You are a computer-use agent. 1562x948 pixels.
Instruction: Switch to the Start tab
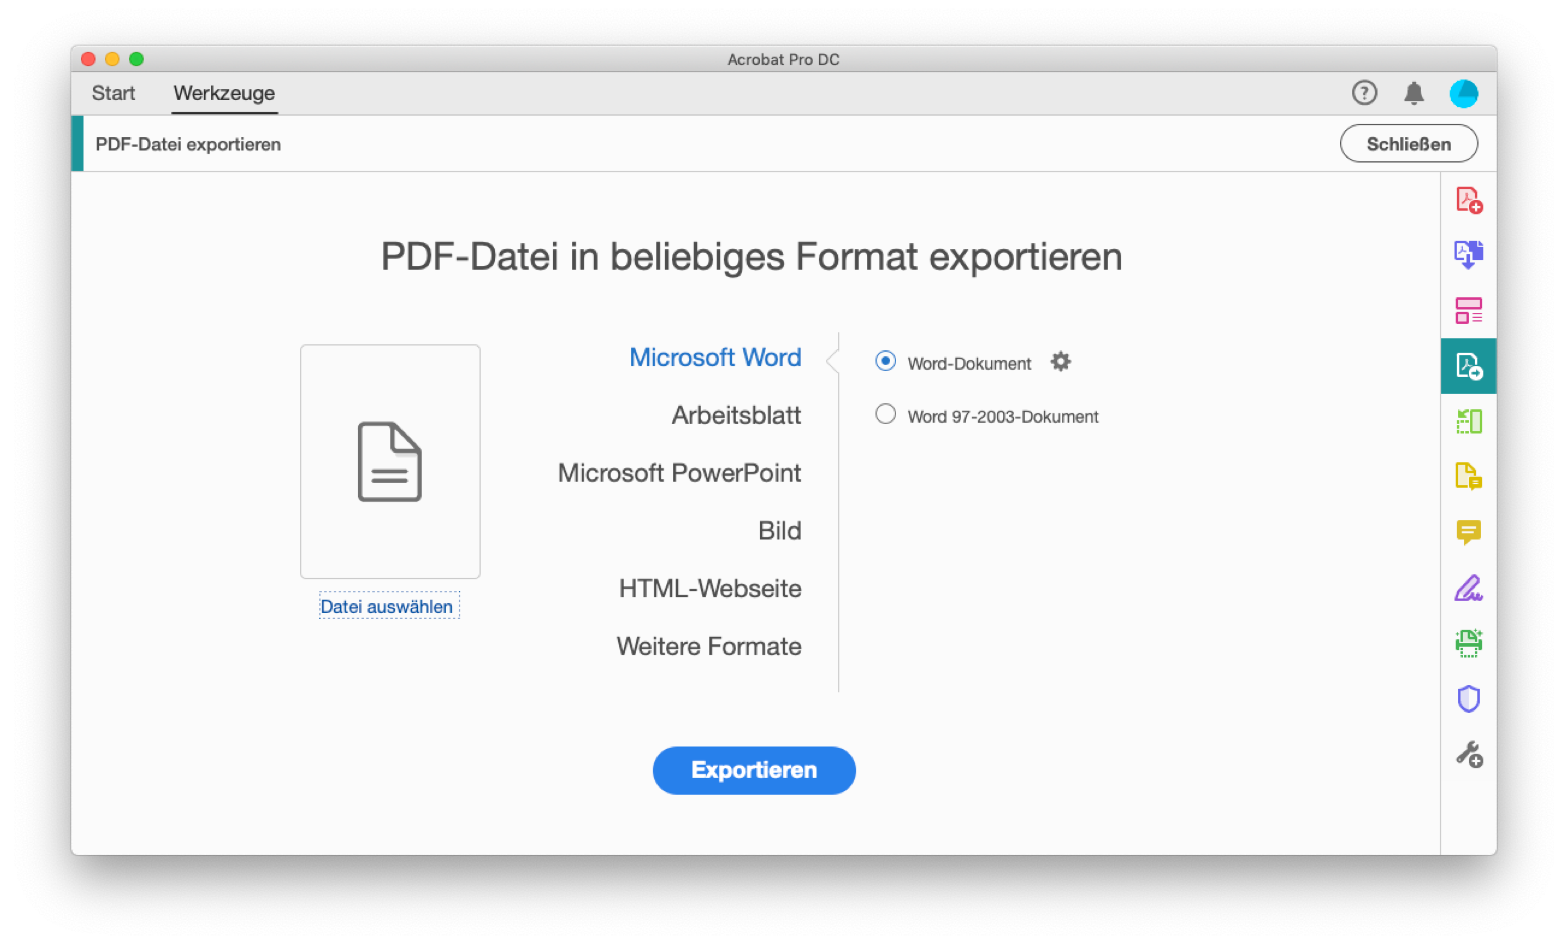[113, 93]
